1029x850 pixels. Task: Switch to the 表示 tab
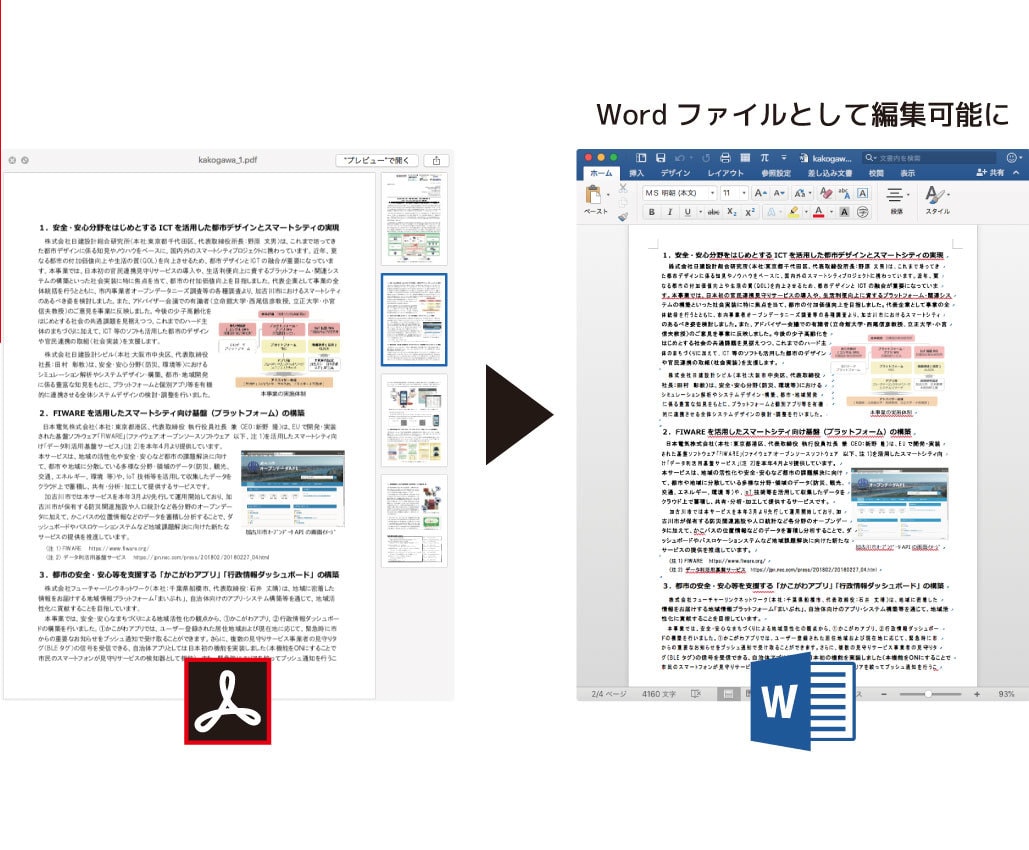point(908,173)
